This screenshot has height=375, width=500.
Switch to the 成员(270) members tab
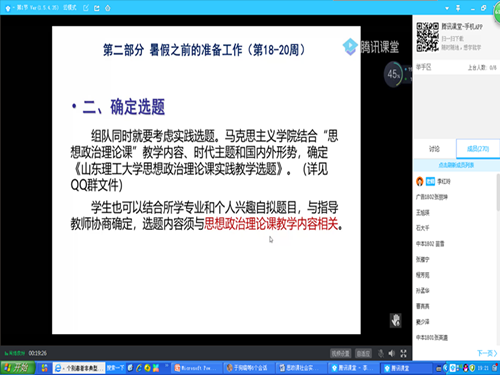pos(478,149)
